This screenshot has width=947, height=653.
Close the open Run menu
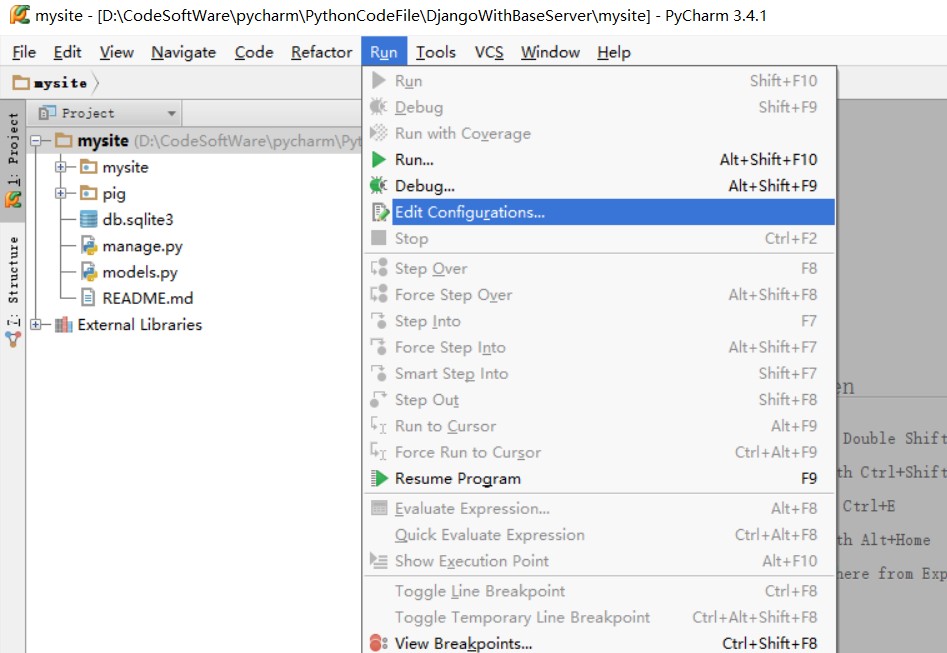click(x=384, y=53)
